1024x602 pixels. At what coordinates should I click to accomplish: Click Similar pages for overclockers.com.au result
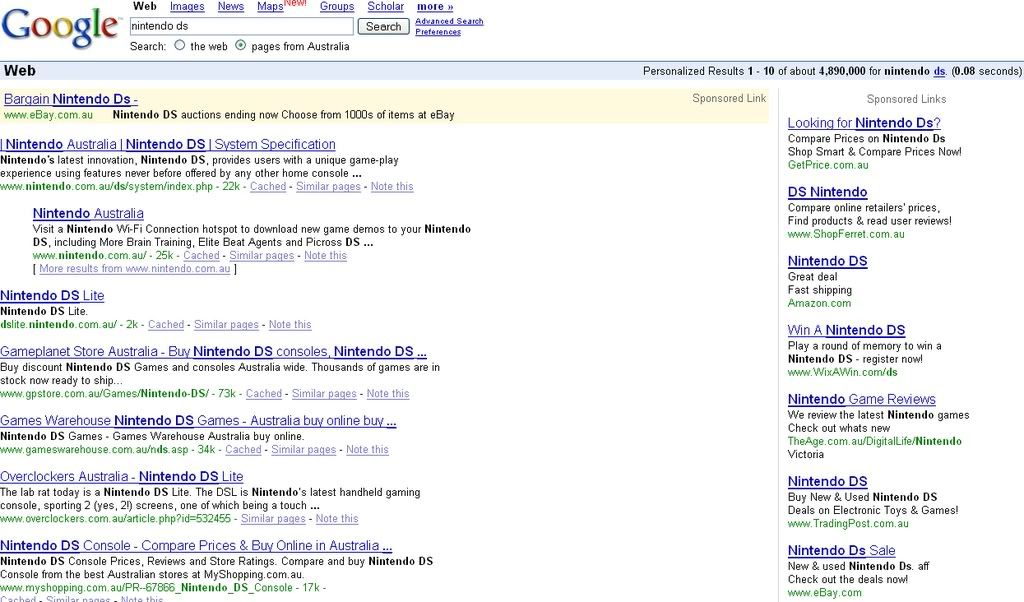tap(273, 519)
